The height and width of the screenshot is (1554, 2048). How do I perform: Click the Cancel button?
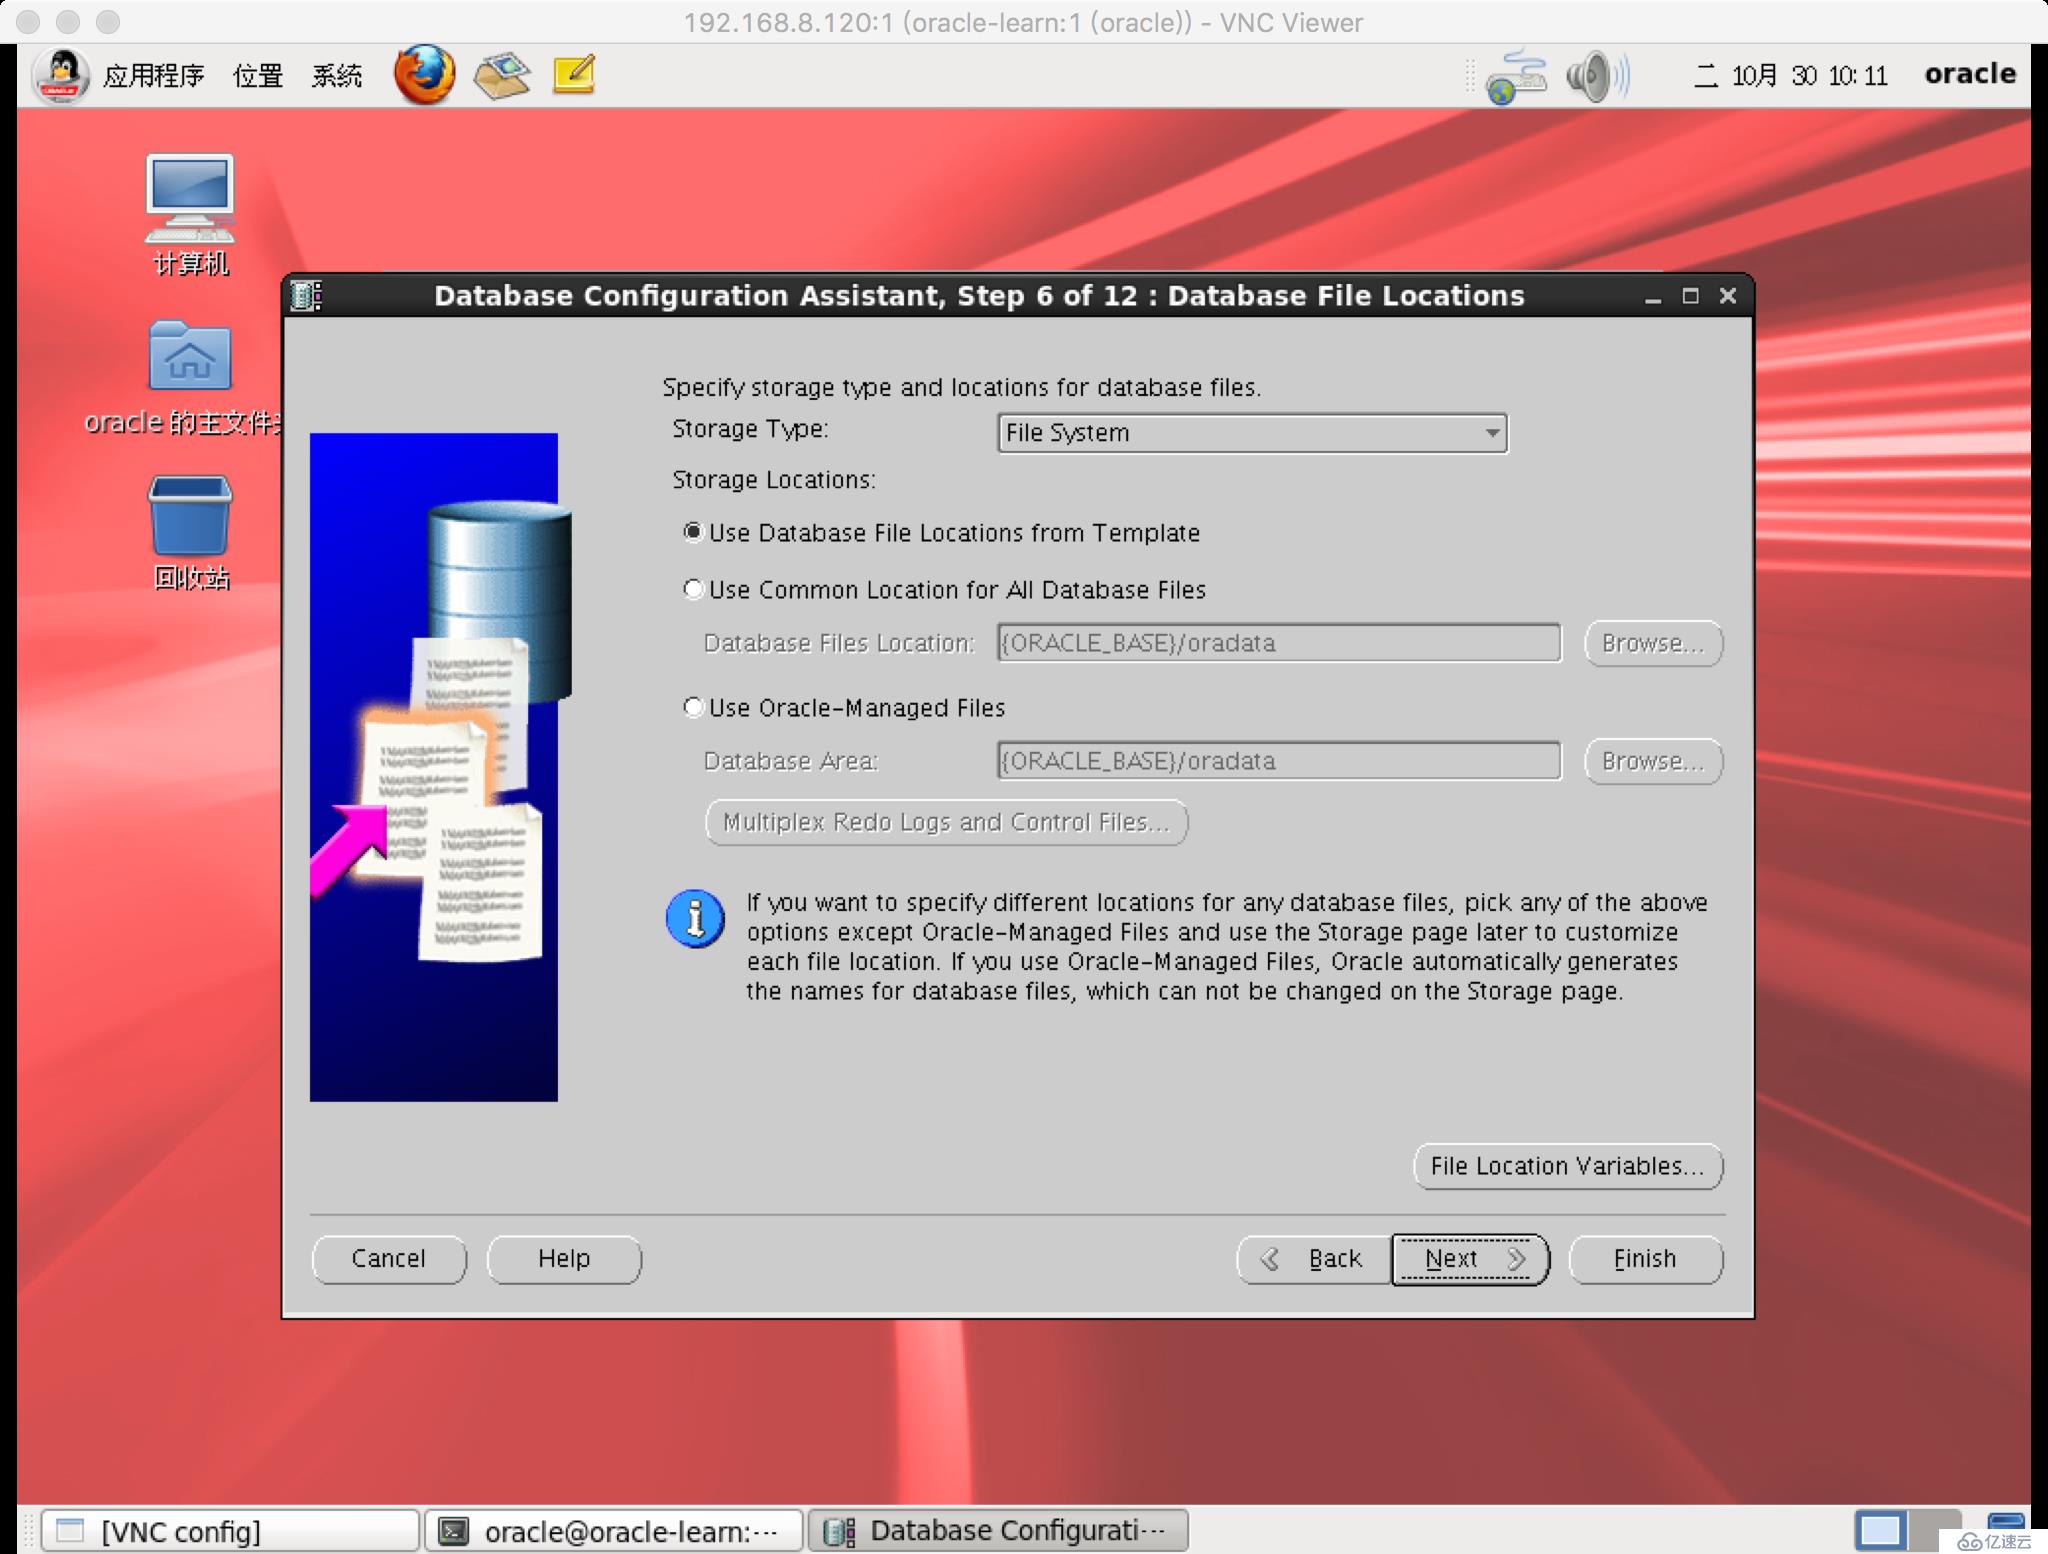point(389,1259)
